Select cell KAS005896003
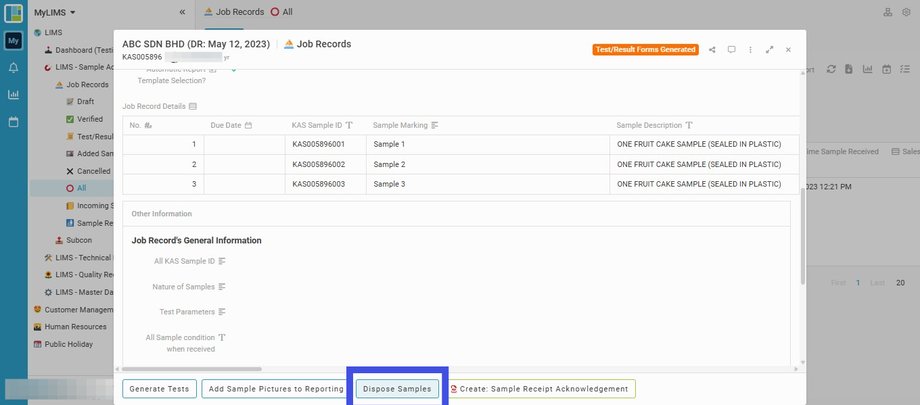 point(326,184)
